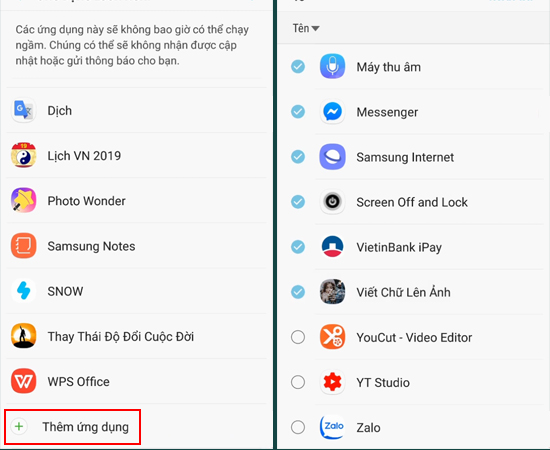
Task: Select the YouCut - Video Editor checkbox
Action: click(298, 337)
